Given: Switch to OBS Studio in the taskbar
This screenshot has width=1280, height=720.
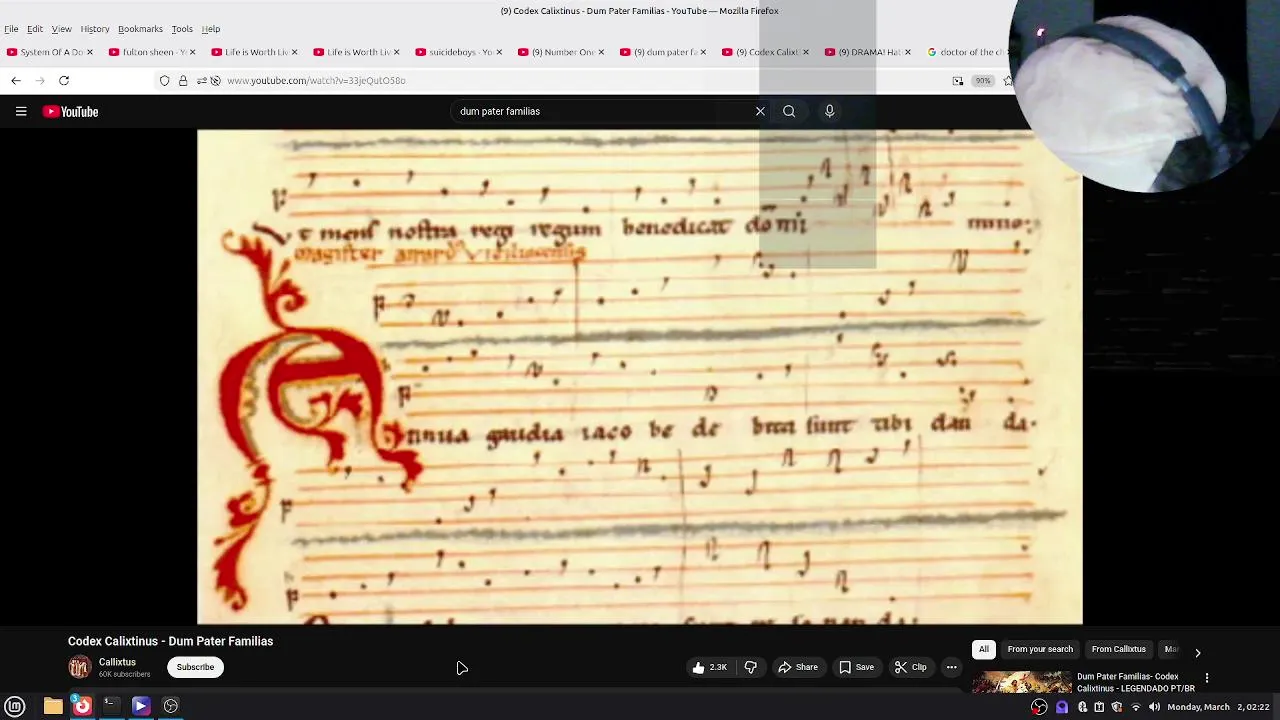Looking at the screenshot, I should click(171, 706).
